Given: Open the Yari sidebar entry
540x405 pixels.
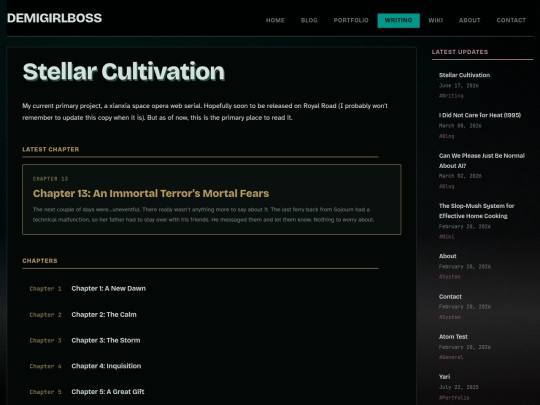Looking at the screenshot, I should [x=444, y=376].
